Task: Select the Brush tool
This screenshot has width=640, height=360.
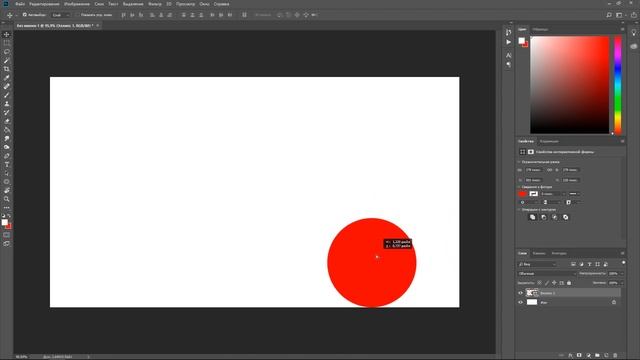Action: click(x=7, y=95)
